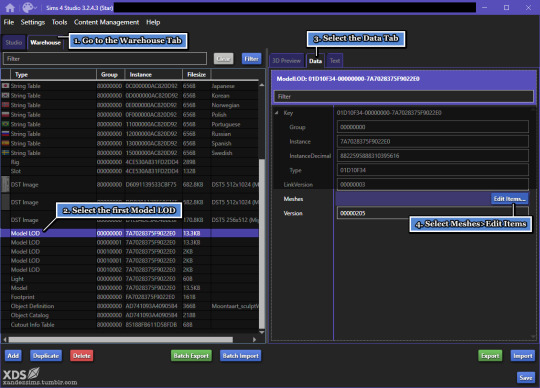Click the Korean flag String Table icon
Viewport: 540px width, 388px height.
pos(6,95)
